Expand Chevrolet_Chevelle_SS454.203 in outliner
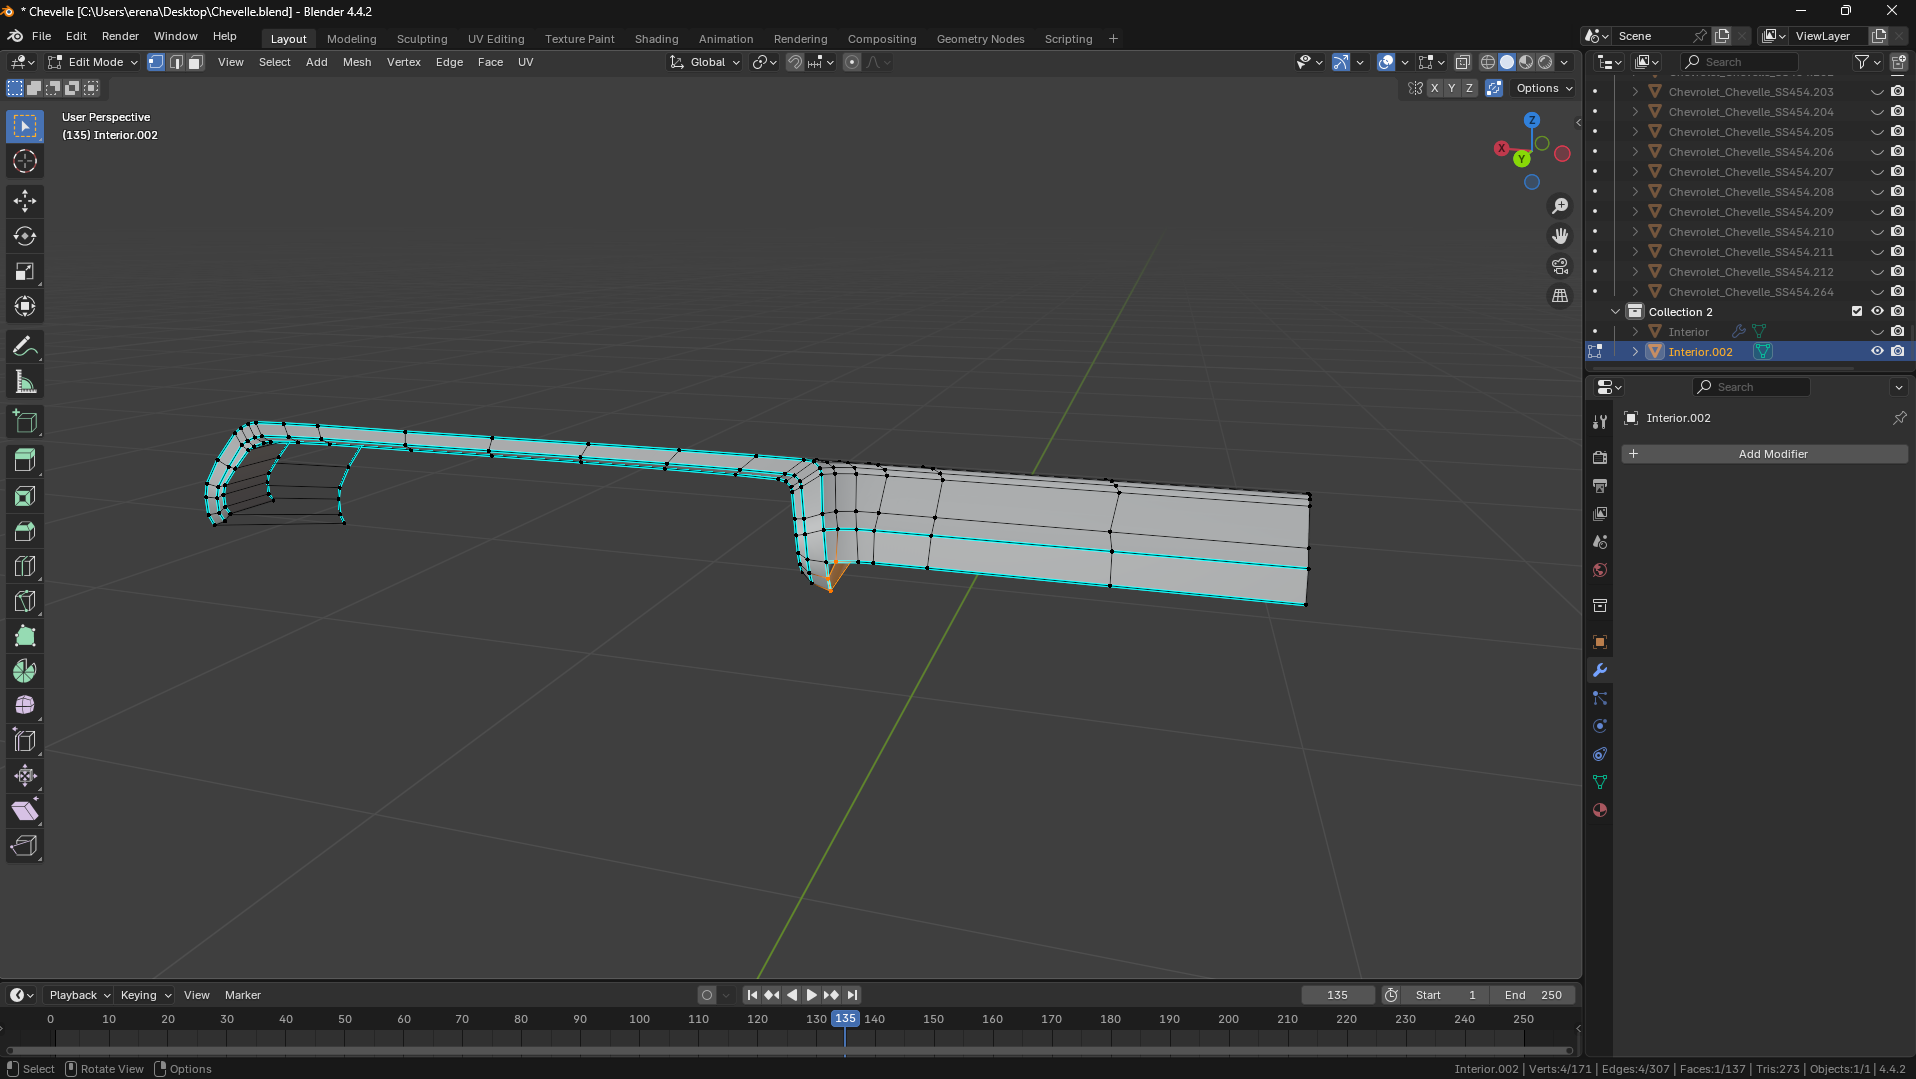 pos(1635,92)
